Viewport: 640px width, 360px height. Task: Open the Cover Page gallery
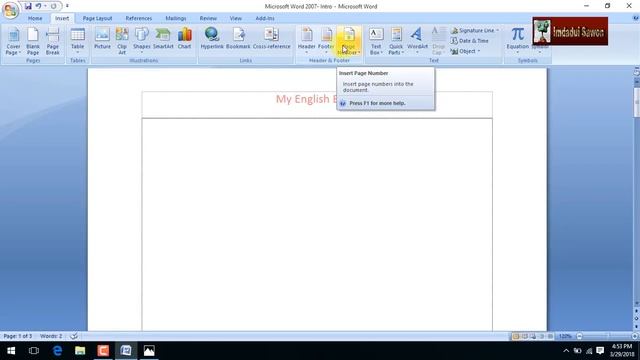coord(13,41)
